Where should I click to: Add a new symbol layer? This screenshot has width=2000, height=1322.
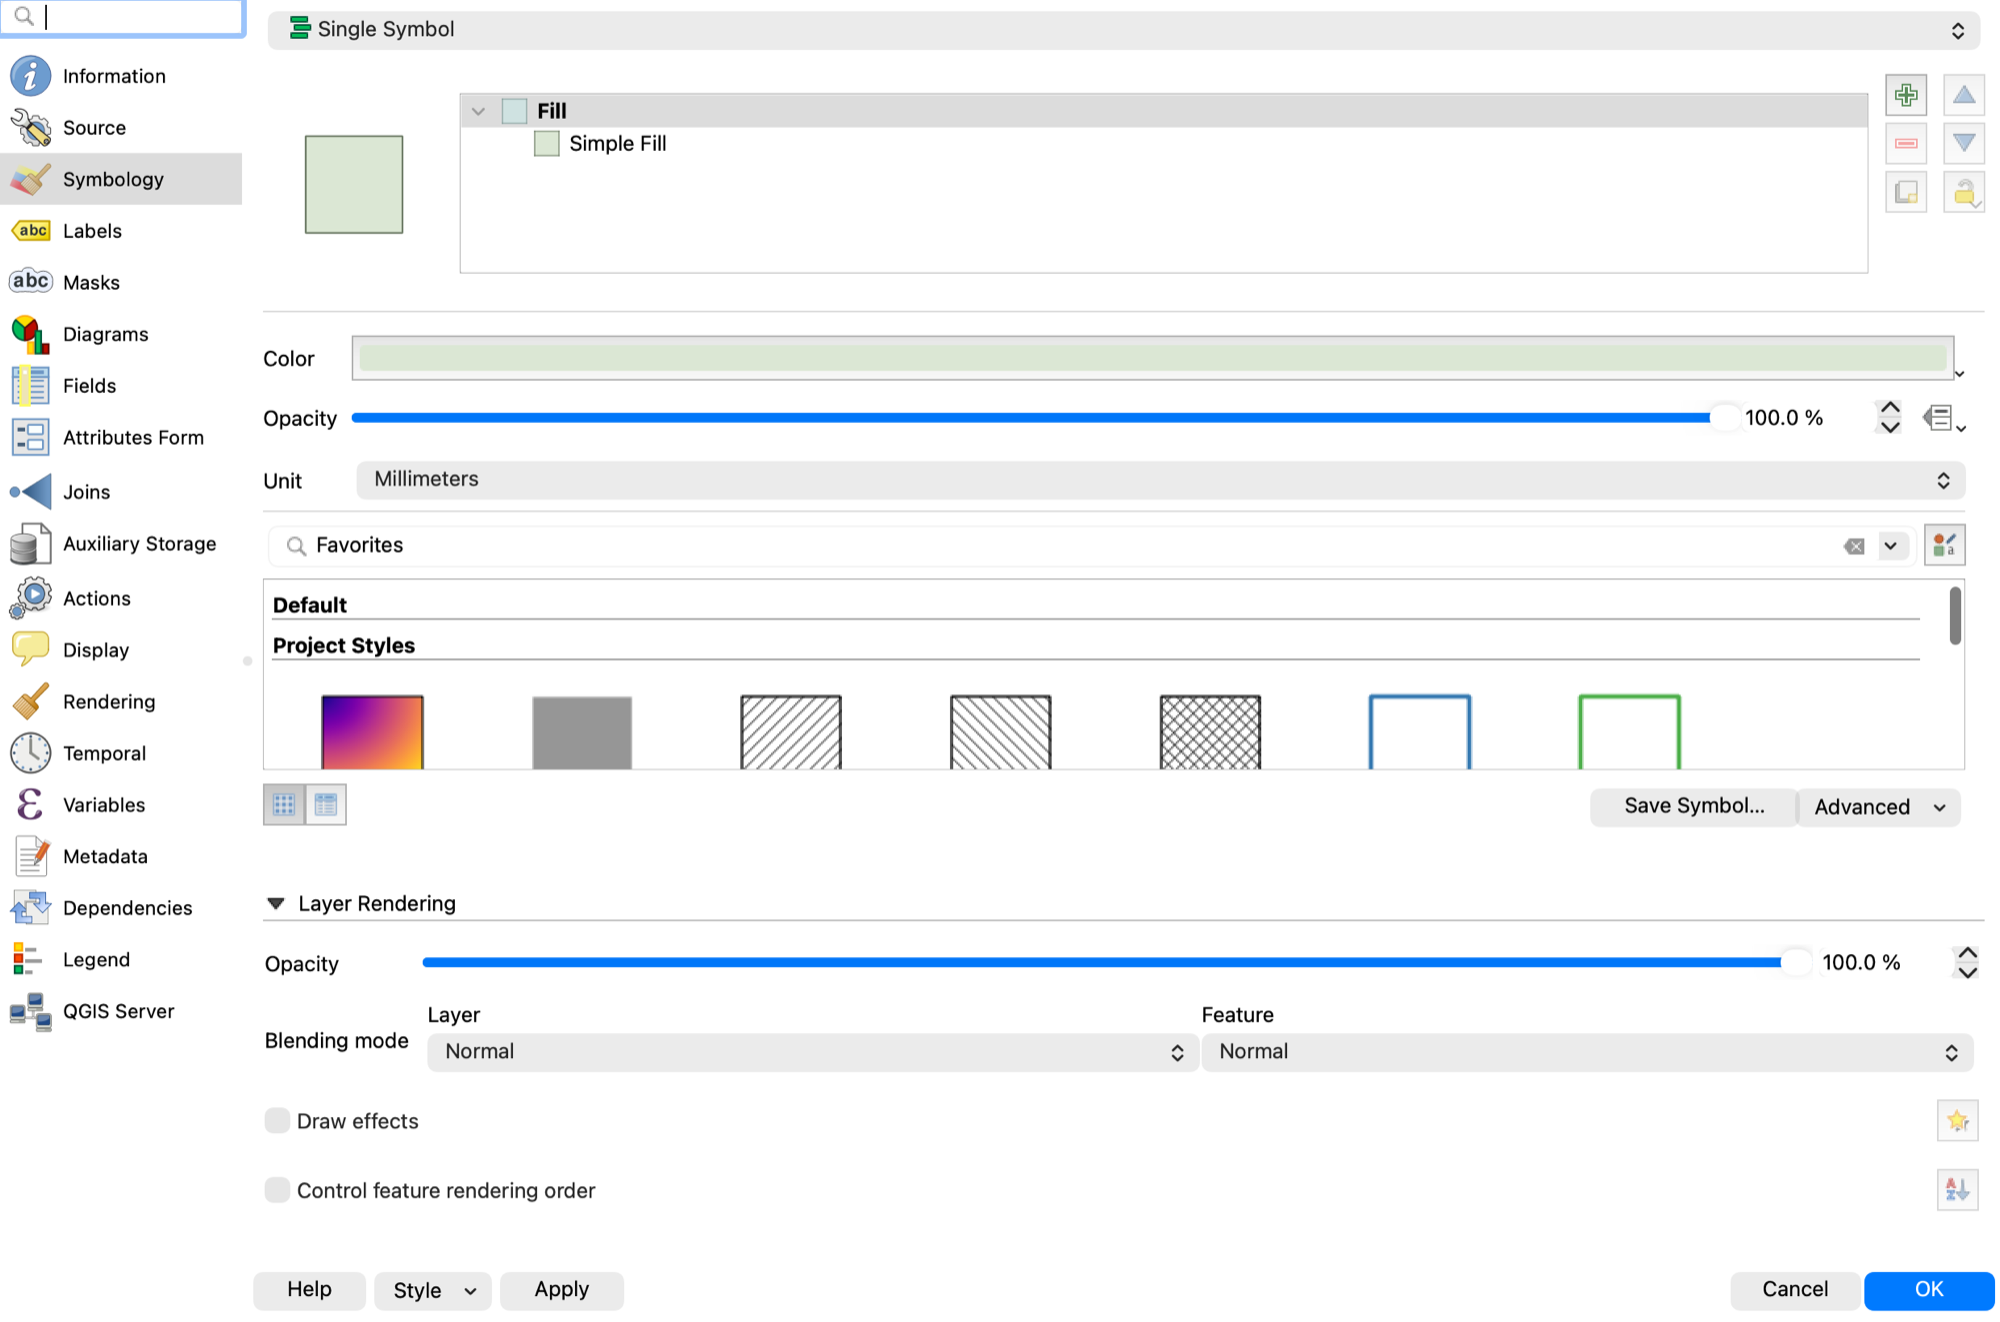(x=1906, y=95)
